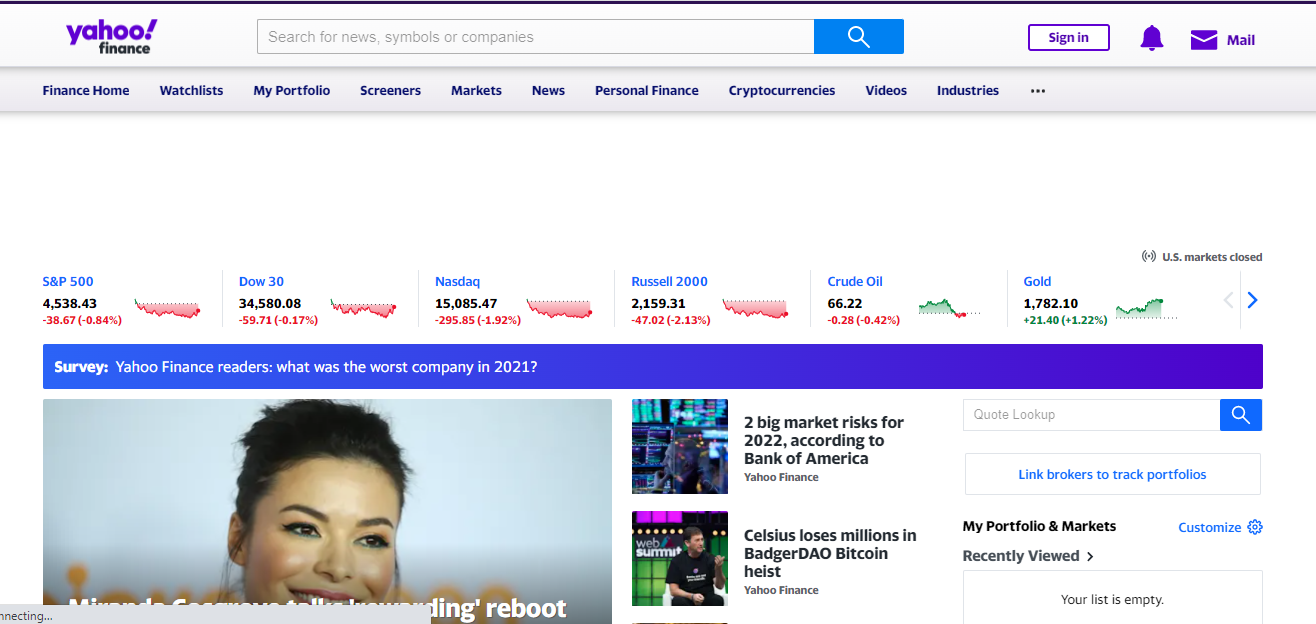Show previous market tickers arrow

pyautogui.click(x=1229, y=300)
